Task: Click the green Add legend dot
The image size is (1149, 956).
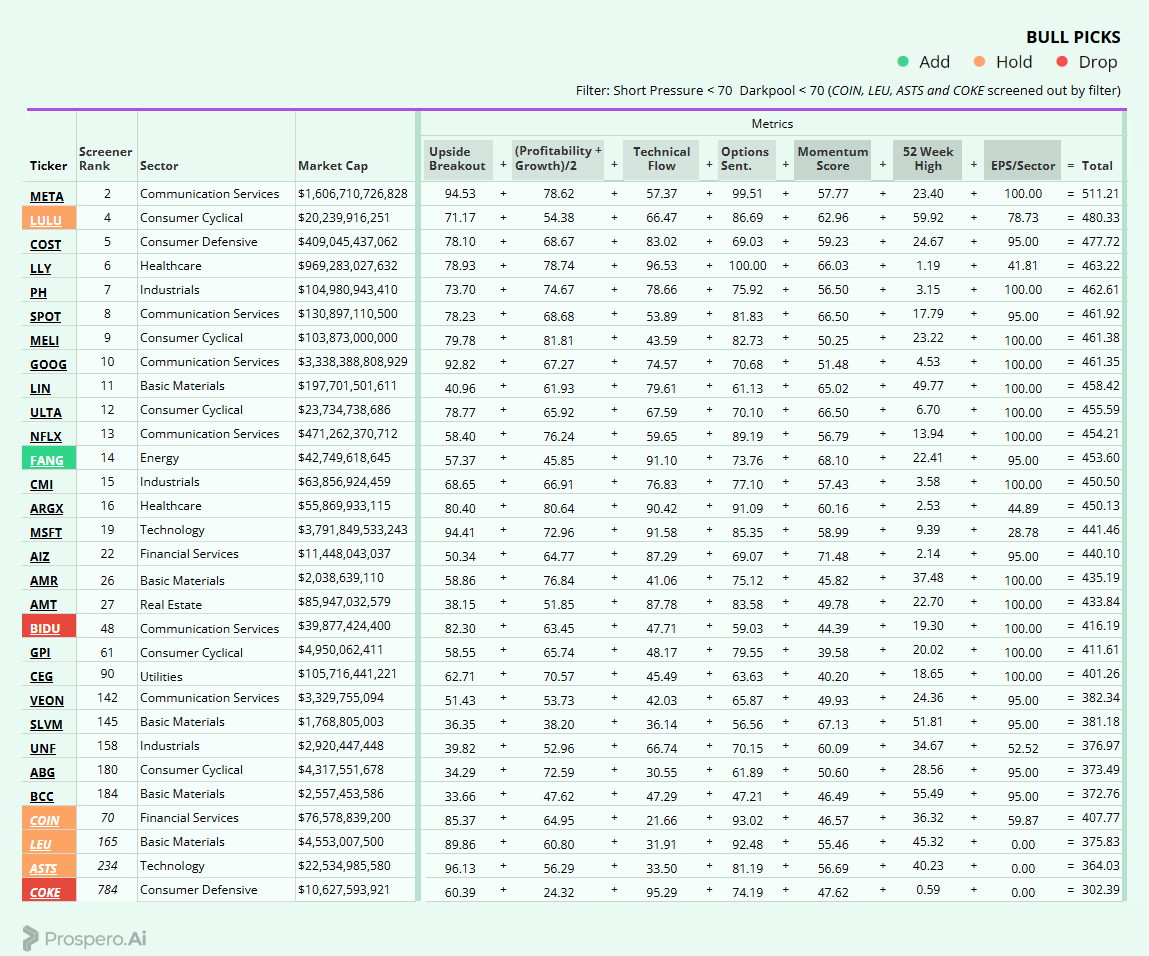Action: (903, 62)
